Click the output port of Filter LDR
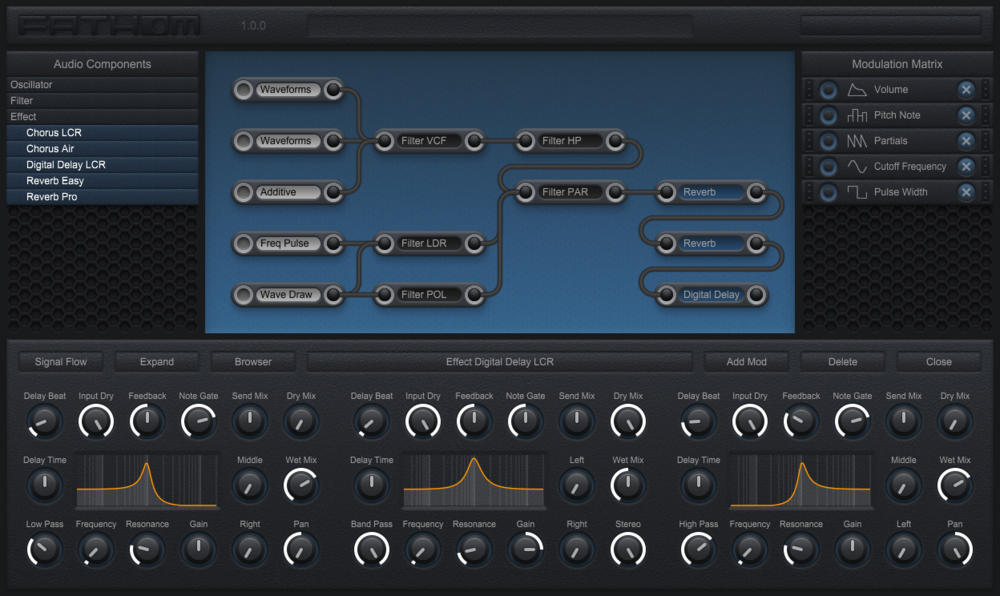Image resolution: width=1000 pixels, height=596 pixels. click(474, 243)
